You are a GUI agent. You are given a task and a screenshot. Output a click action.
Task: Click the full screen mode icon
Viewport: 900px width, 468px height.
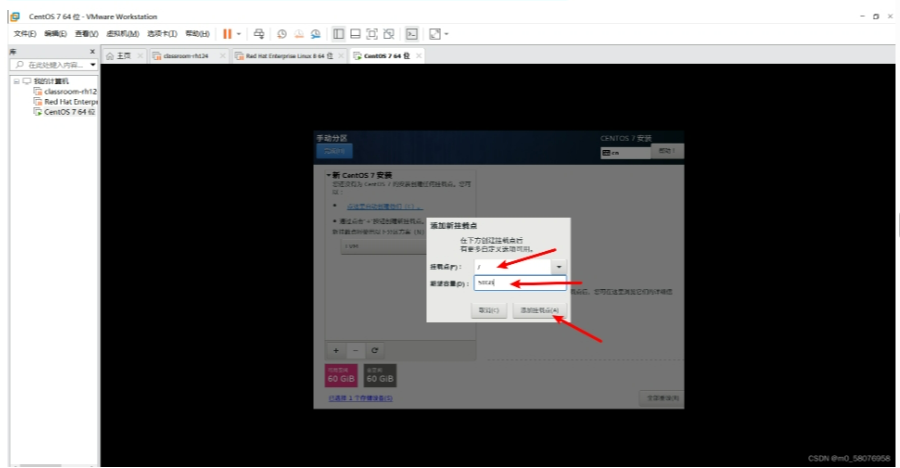pyautogui.click(x=372, y=34)
